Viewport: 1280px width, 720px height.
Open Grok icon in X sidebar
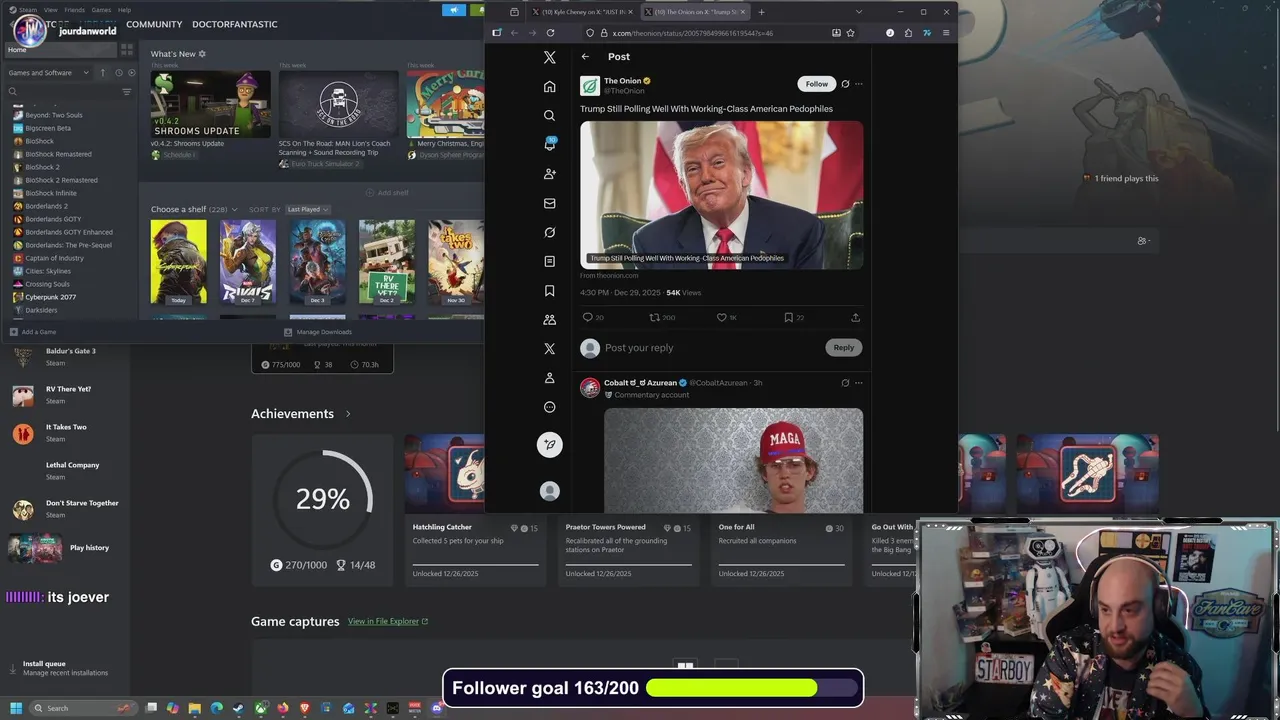pyautogui.click(x=549, y=232)
